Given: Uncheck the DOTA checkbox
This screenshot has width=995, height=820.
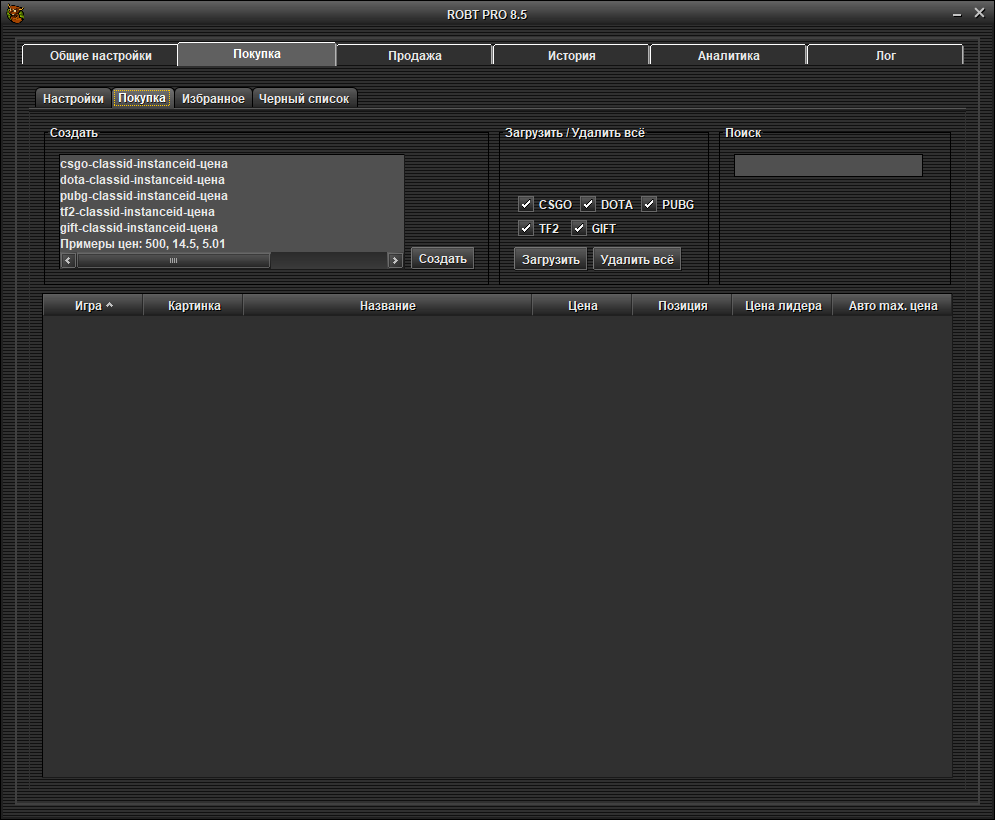Looking at the screenshot, I should pyautogui.click(x=588, y=204).
